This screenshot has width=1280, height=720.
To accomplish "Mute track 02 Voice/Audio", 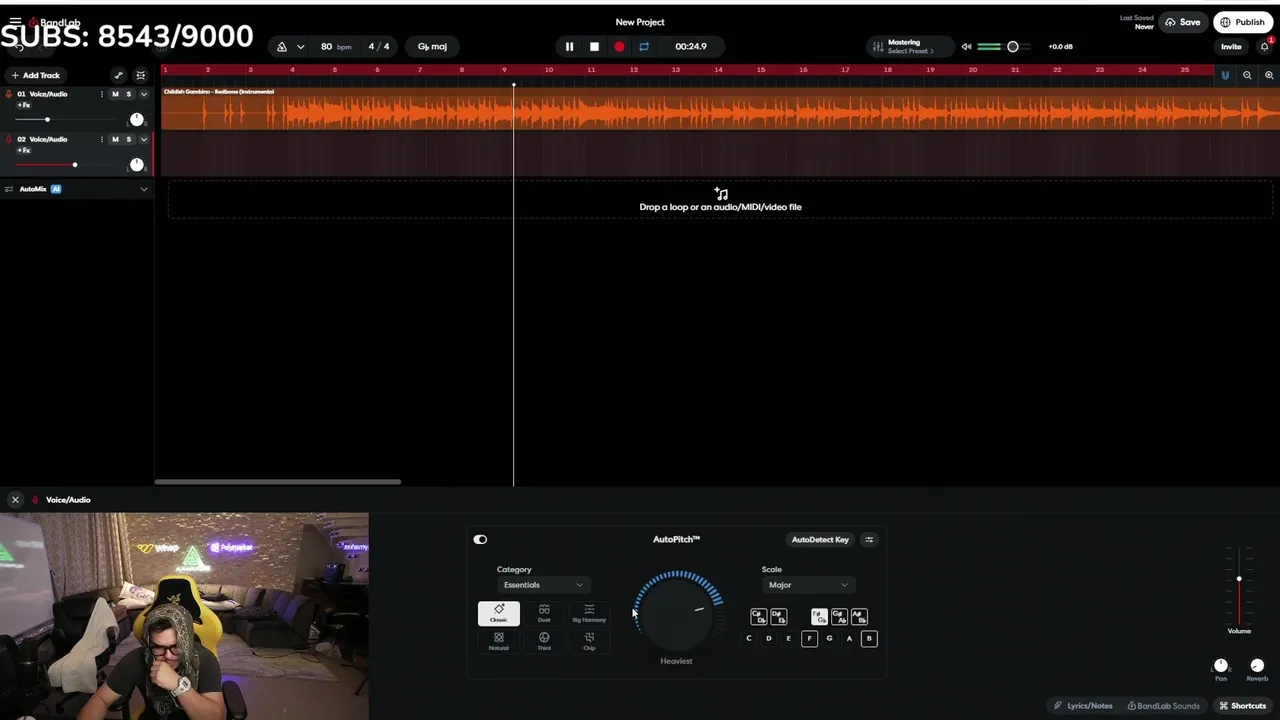I will (115, 139).
